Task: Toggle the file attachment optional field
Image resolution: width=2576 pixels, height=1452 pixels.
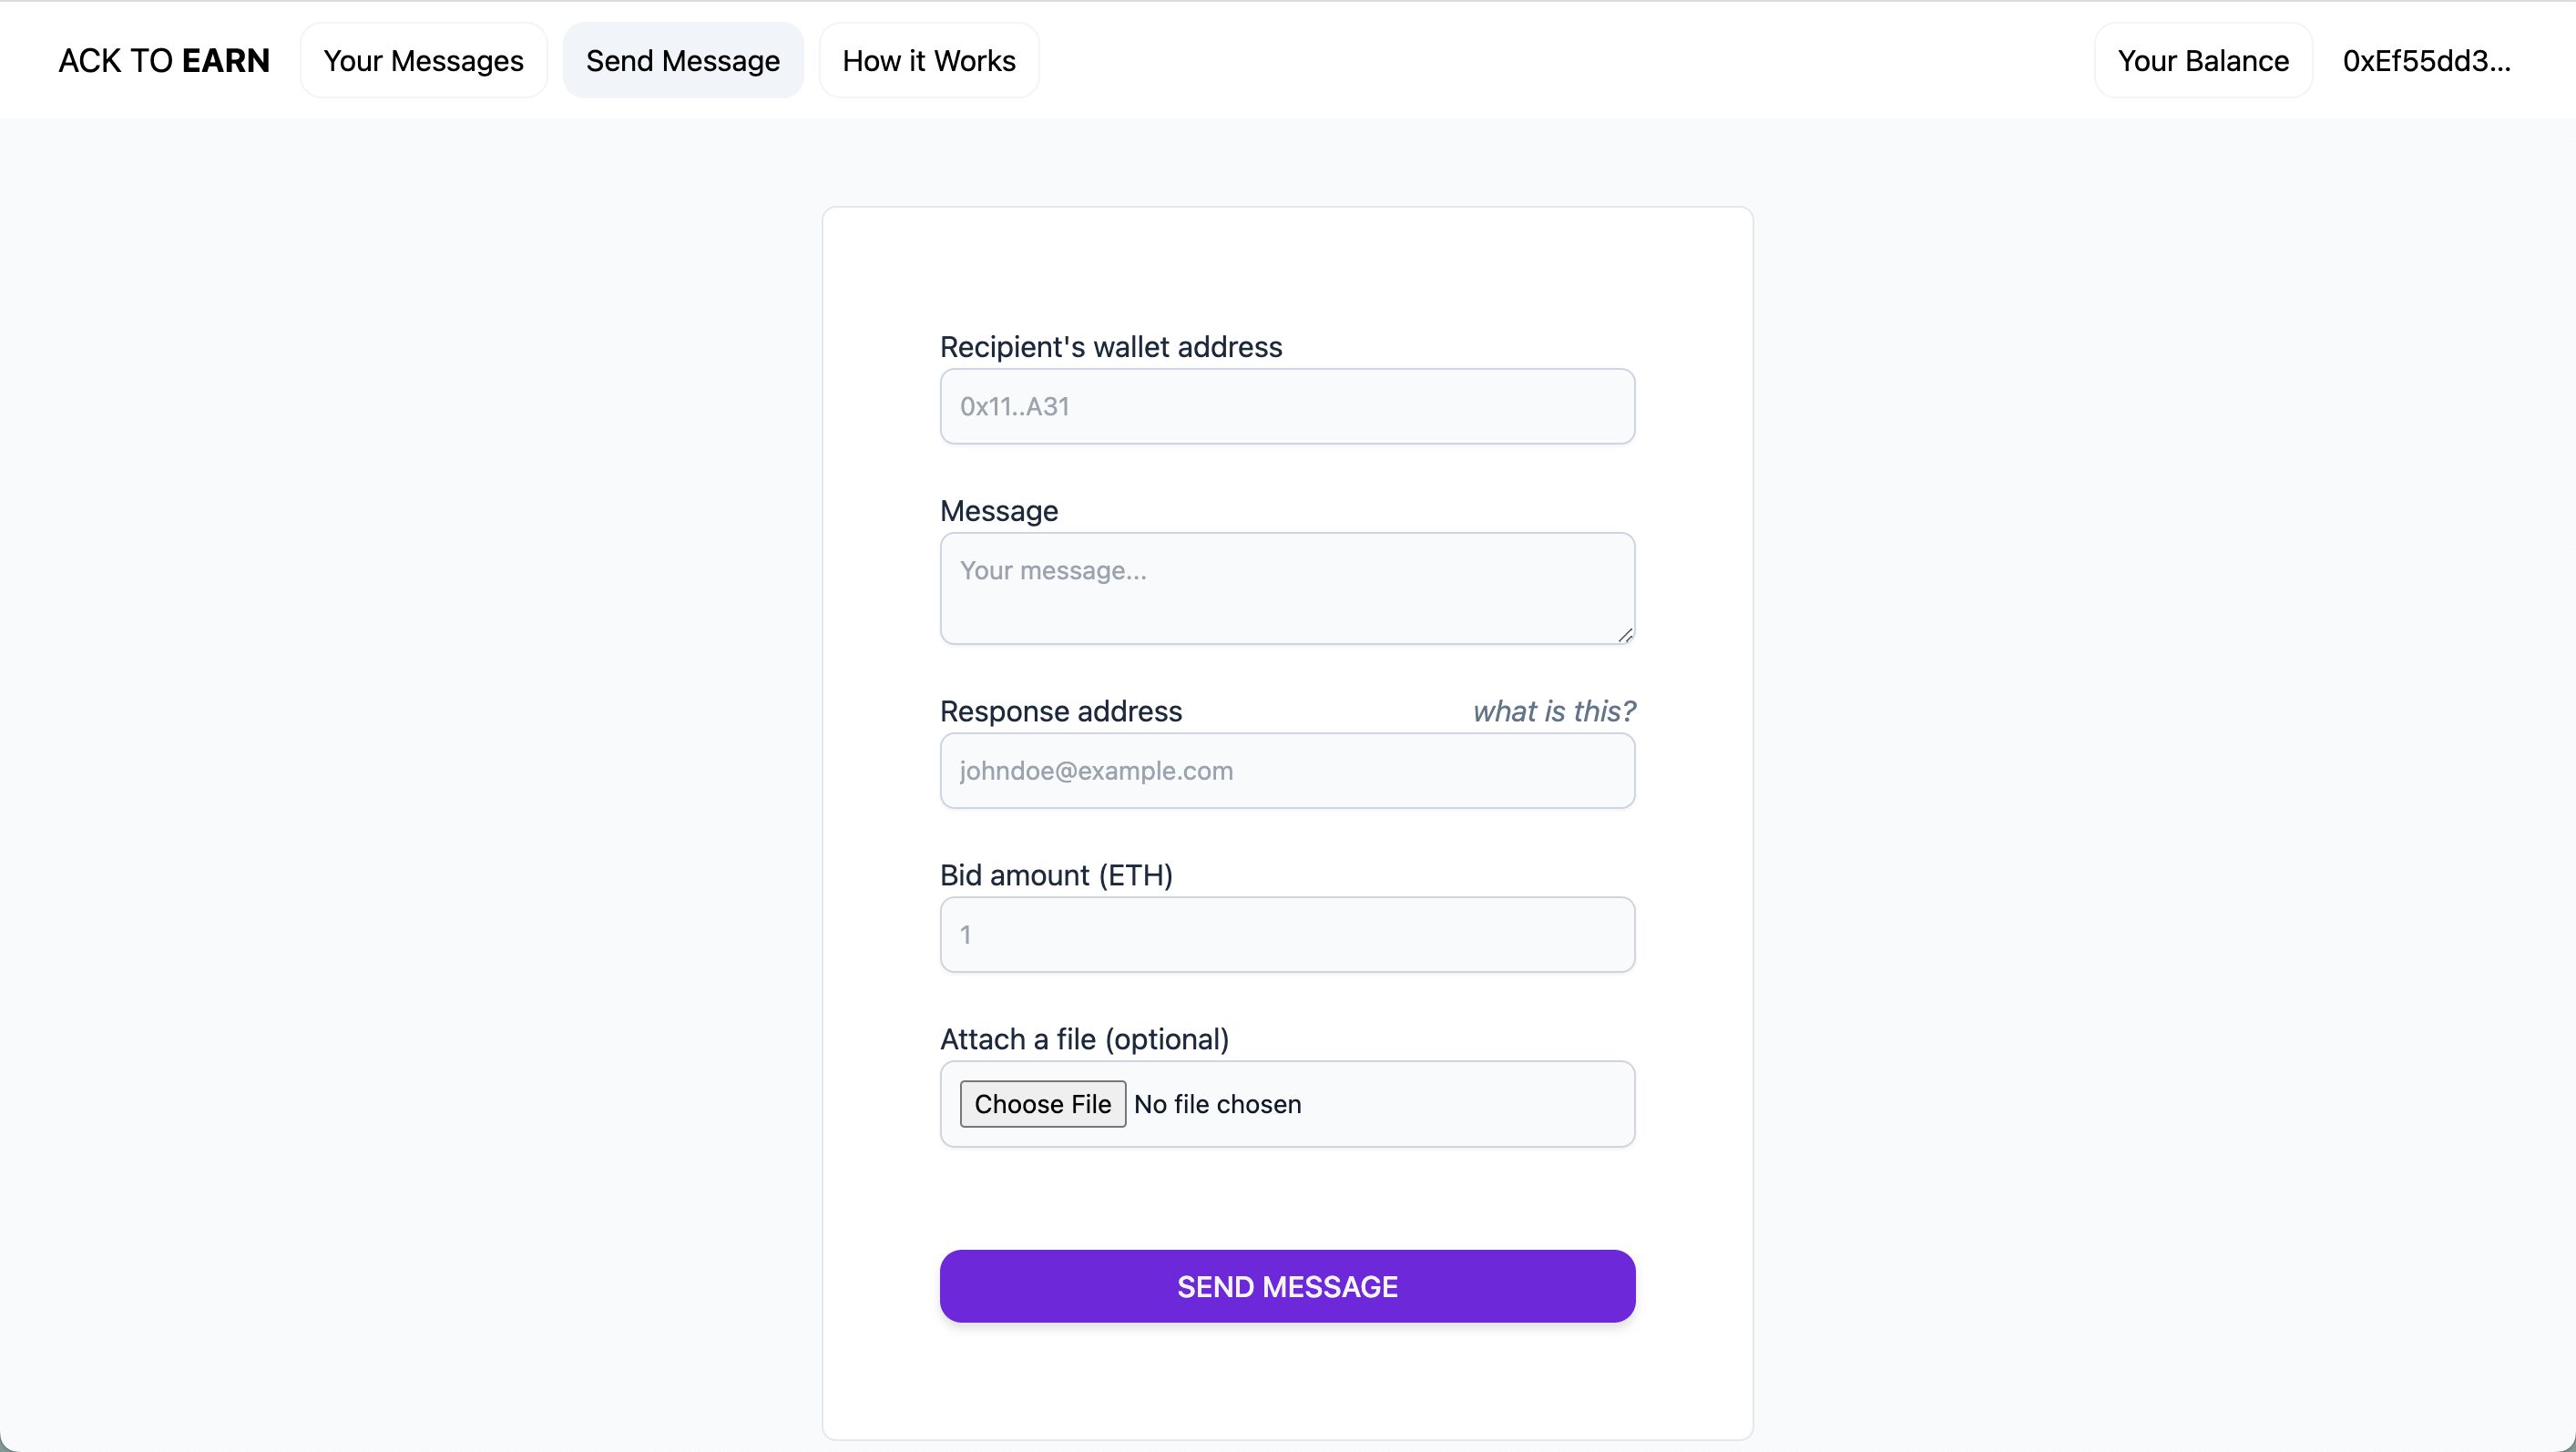Action: (1044, 1104)
